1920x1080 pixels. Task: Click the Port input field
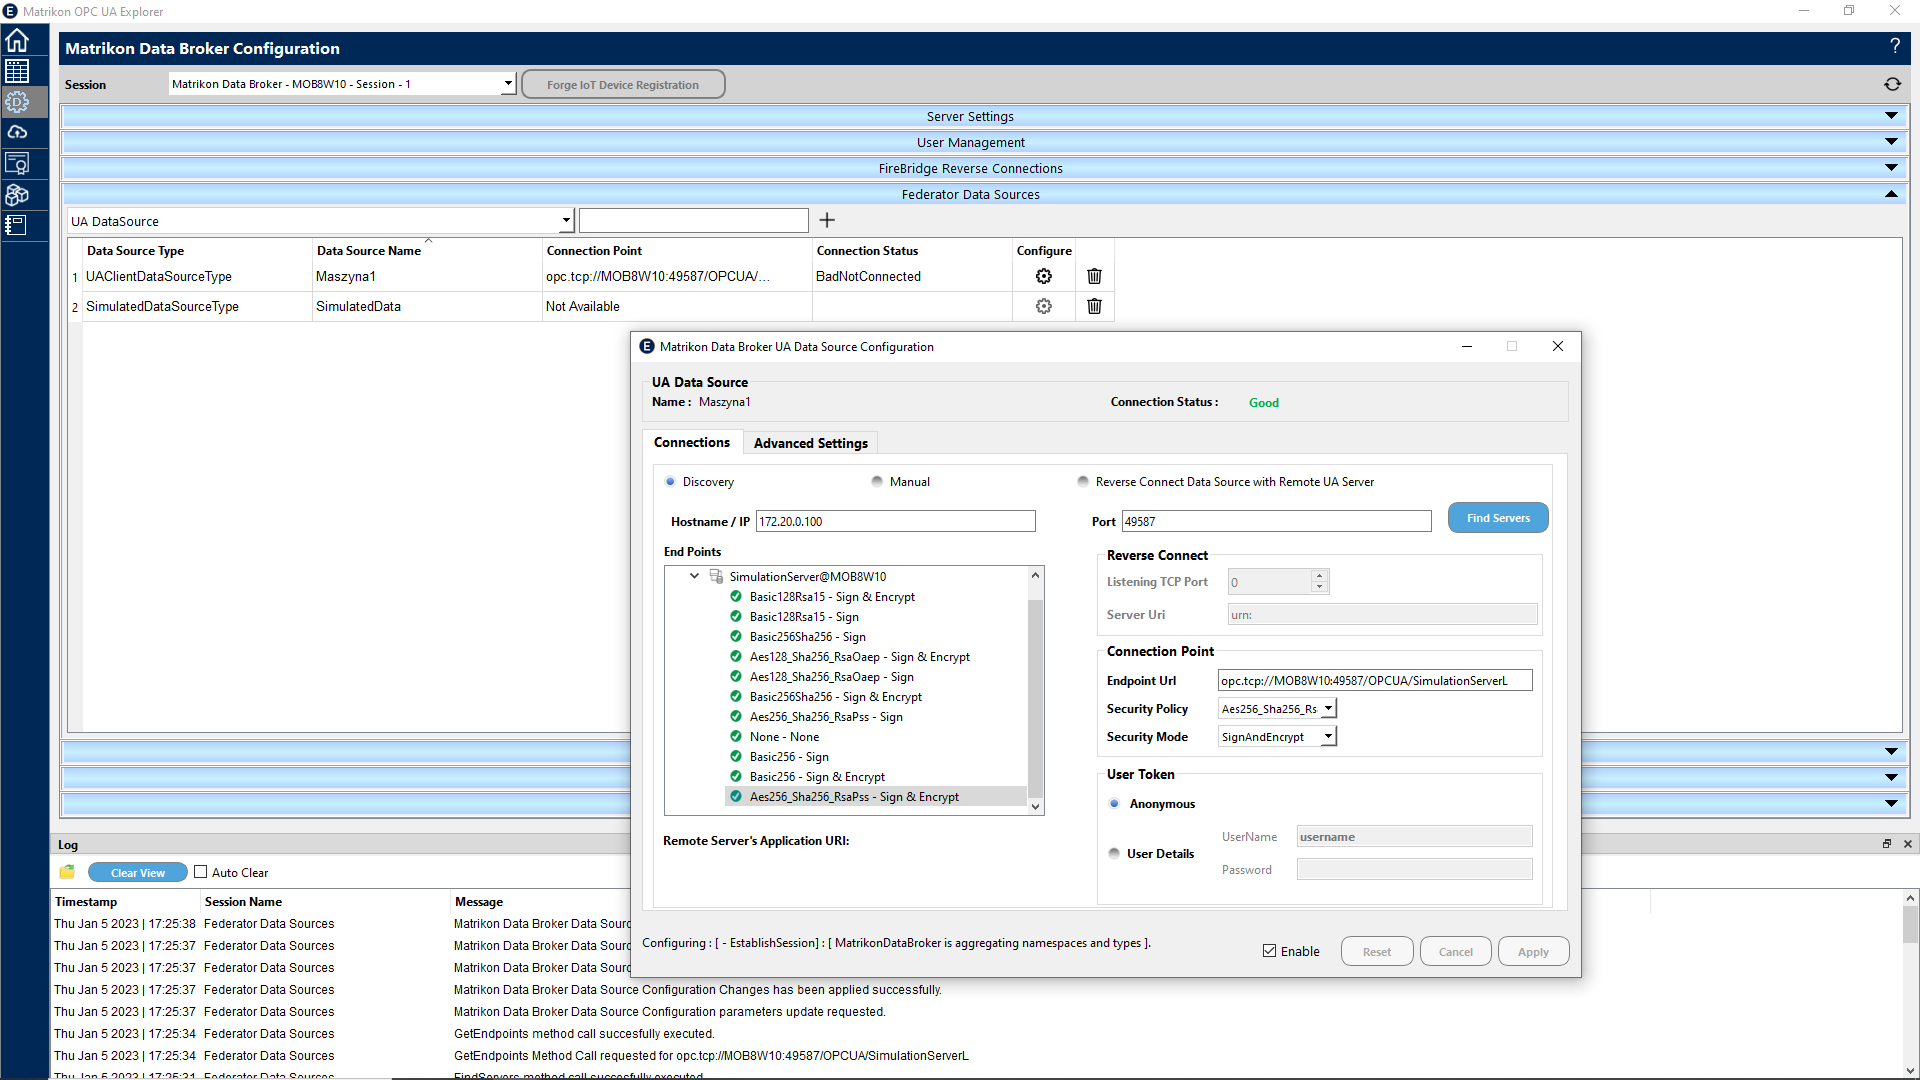pos(1277,521)
